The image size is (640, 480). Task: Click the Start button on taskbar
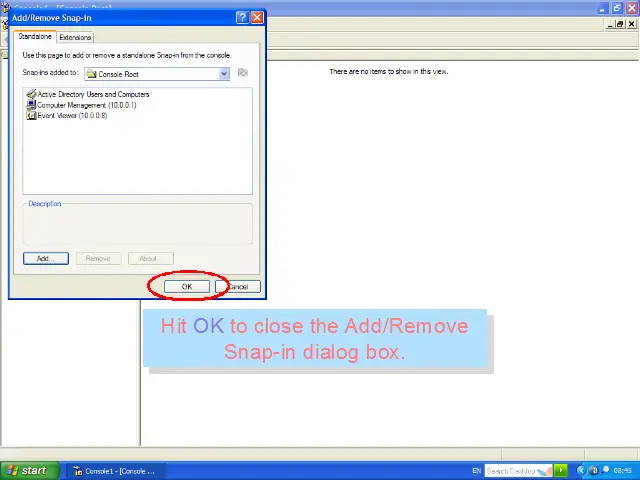pyautogui.click(x=27, y=470)
